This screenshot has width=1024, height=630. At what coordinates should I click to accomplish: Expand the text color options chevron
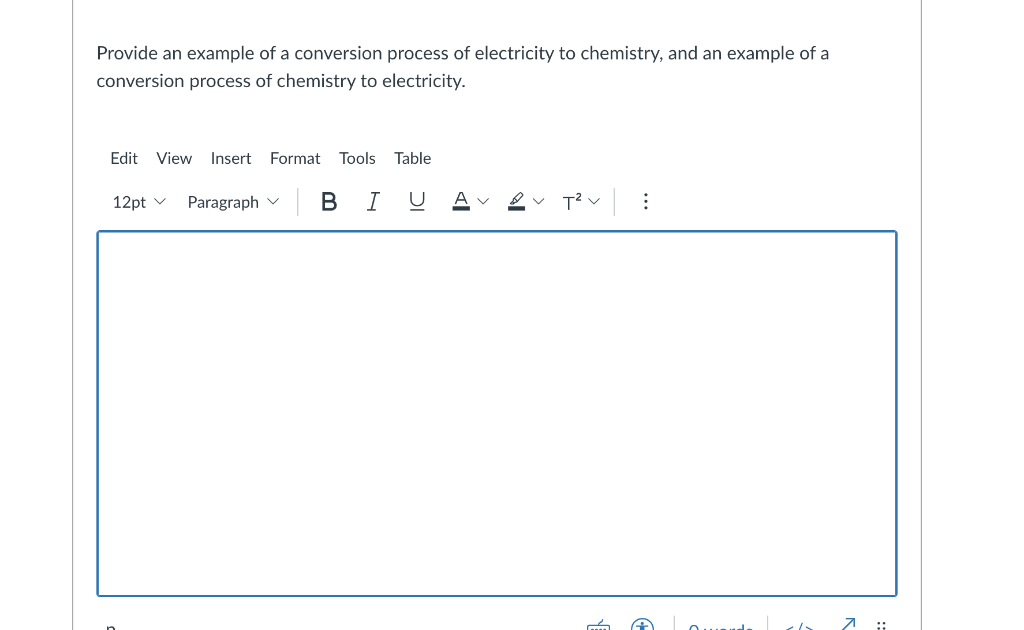[483, 201]
